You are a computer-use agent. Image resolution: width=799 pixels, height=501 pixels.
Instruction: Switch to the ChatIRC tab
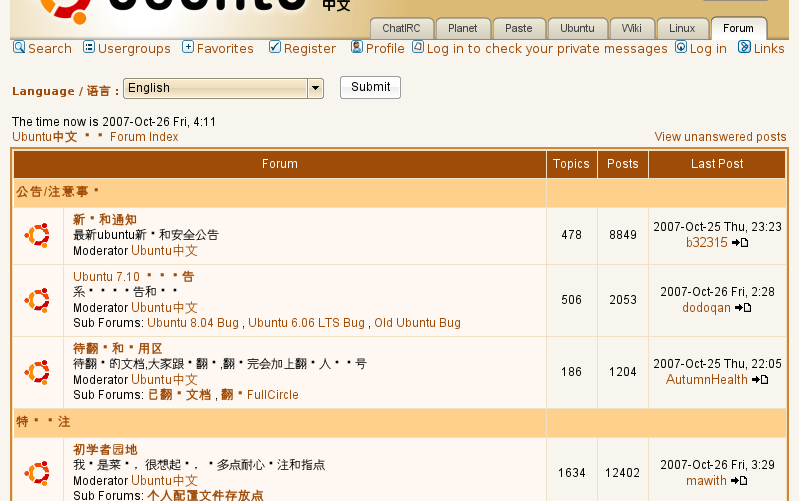coord(402,28)
